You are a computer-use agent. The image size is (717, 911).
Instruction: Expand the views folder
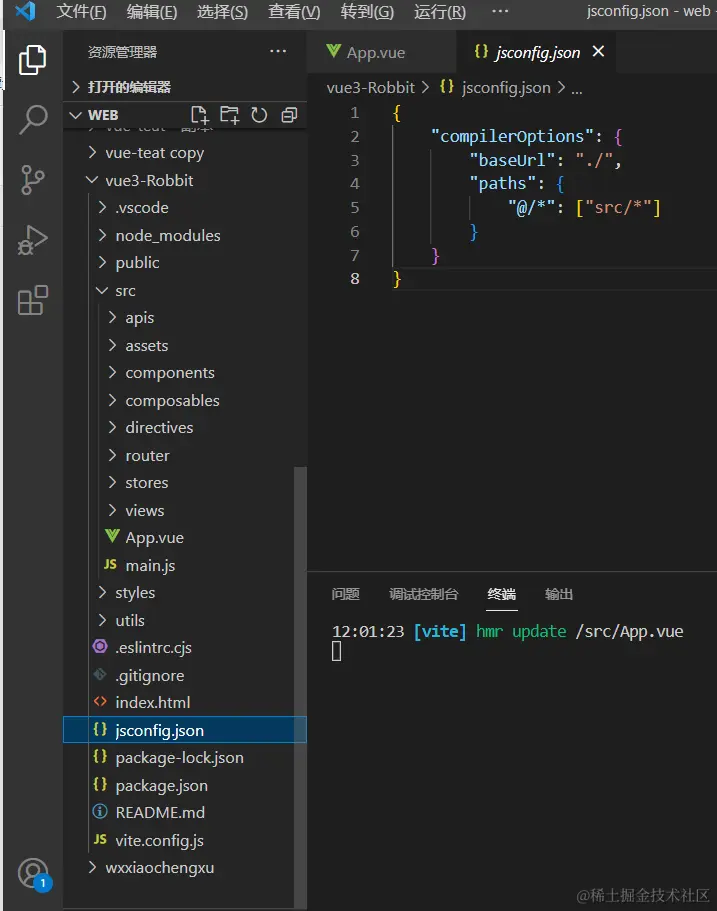tap(185, 511)
